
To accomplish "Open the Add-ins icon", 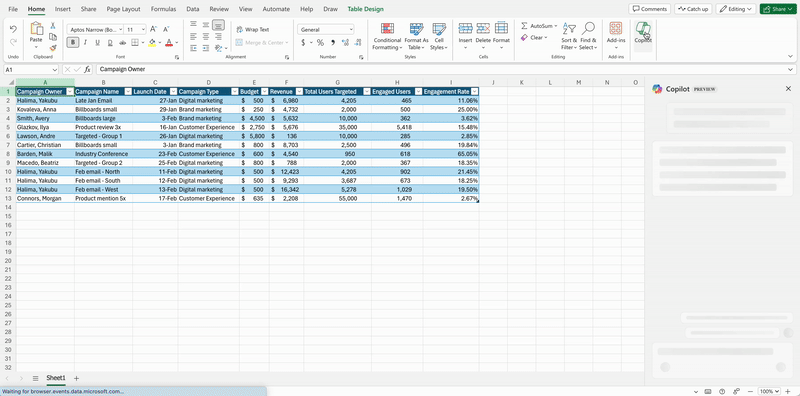I will tap(616, 29).
